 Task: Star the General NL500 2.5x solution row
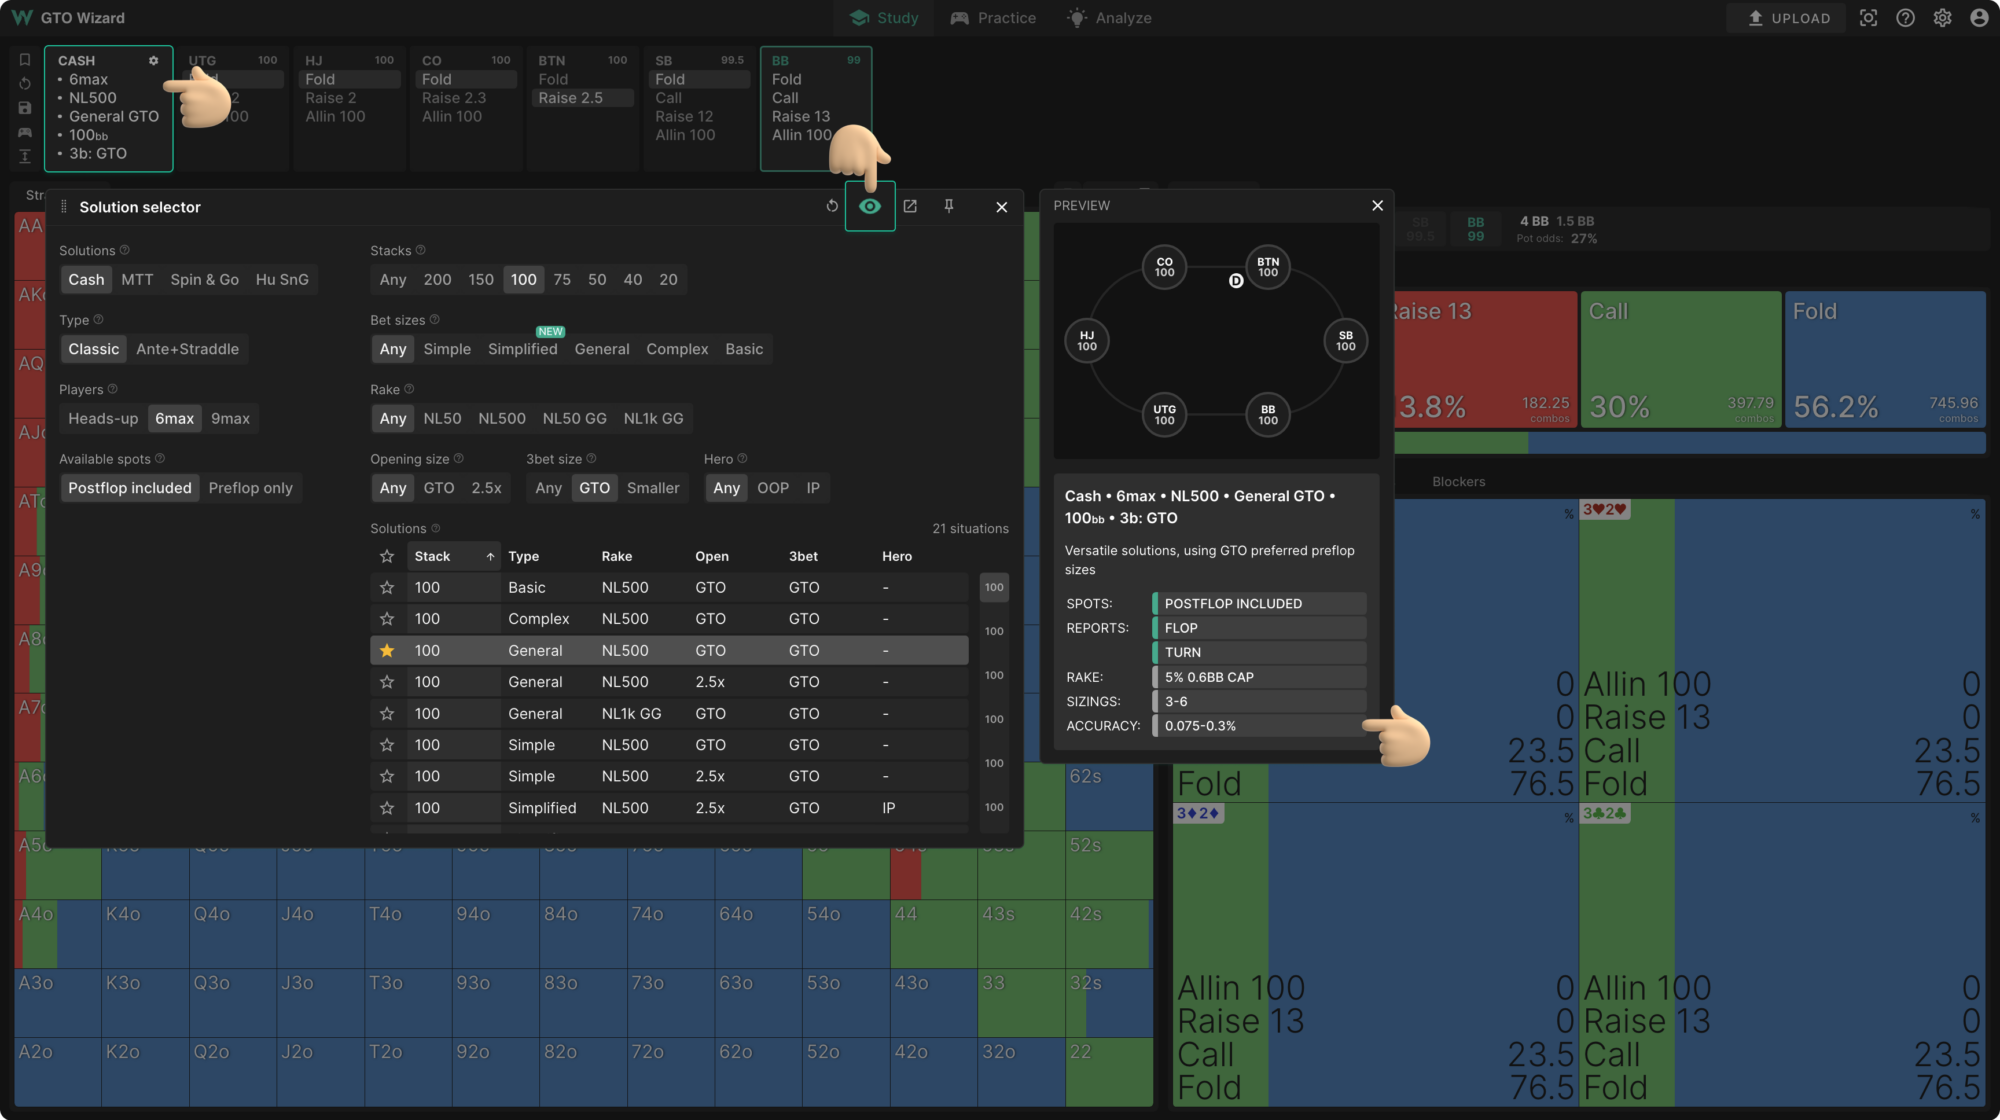pos(387,681)
